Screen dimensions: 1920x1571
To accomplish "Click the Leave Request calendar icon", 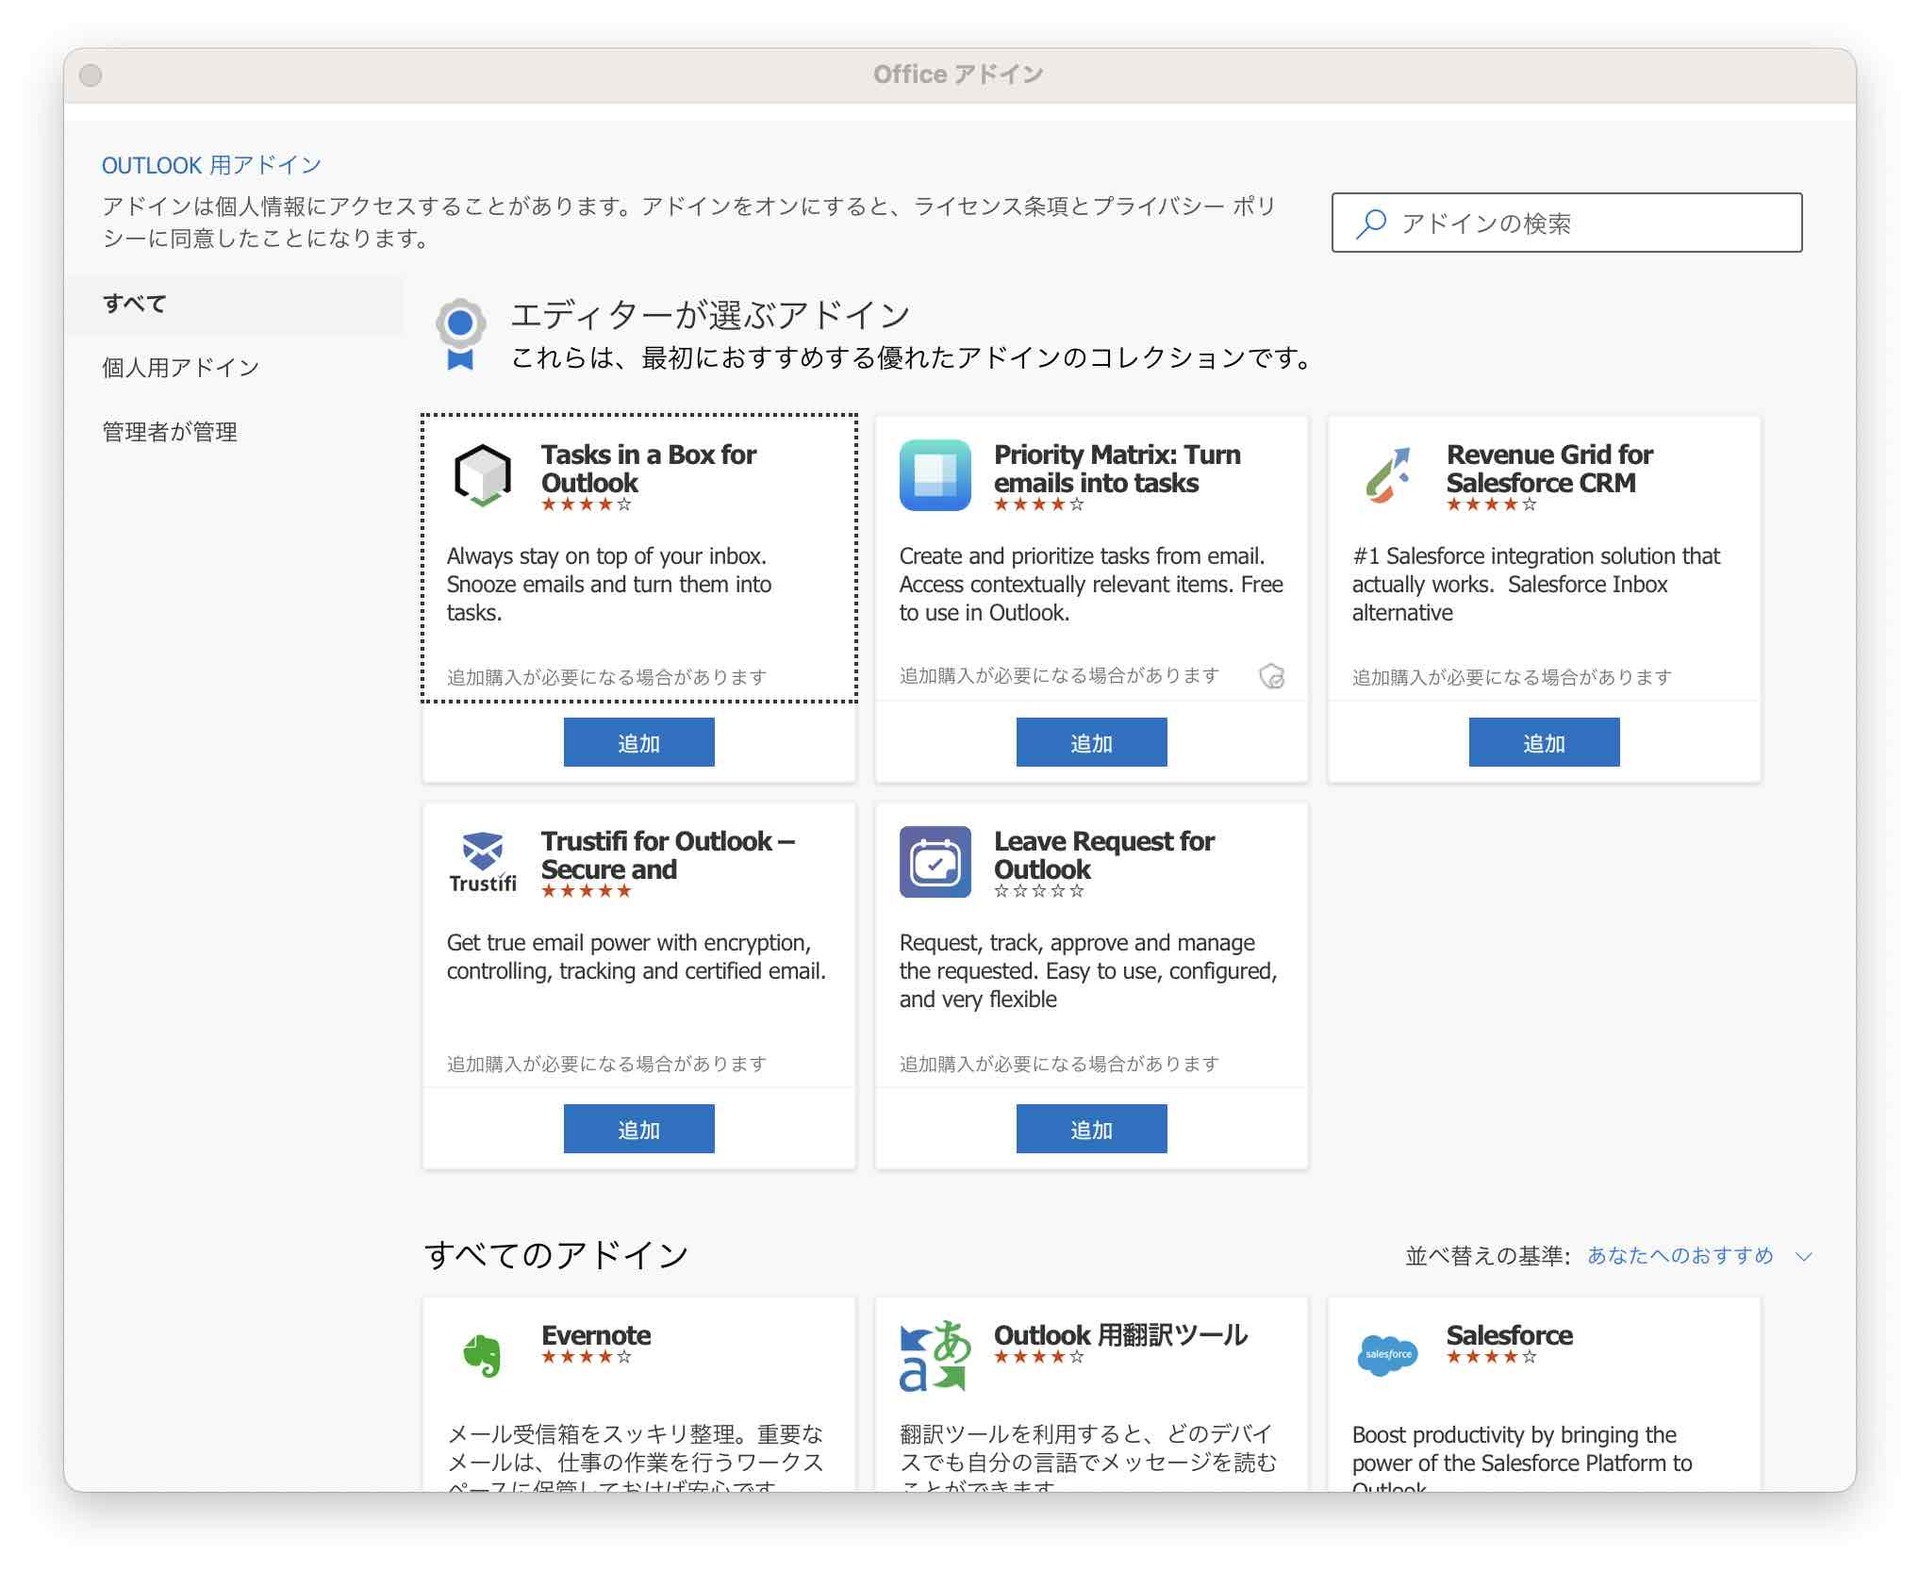I will (935, 861).
